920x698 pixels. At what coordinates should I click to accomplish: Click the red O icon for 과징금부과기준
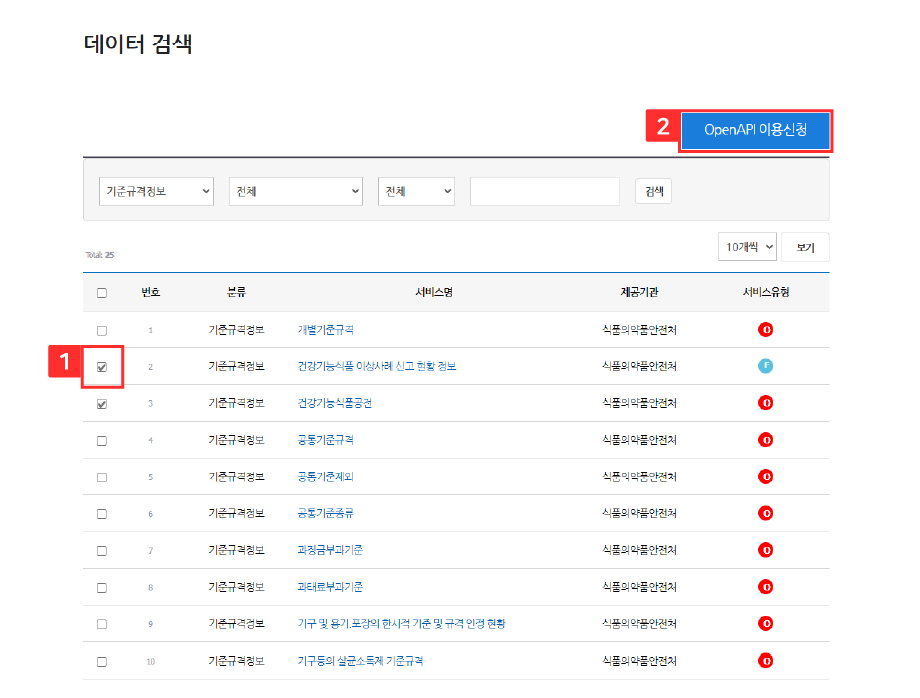pos(765,550)
